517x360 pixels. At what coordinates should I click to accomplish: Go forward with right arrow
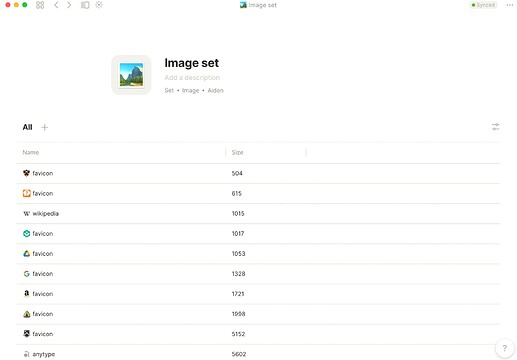click(69, 5)
